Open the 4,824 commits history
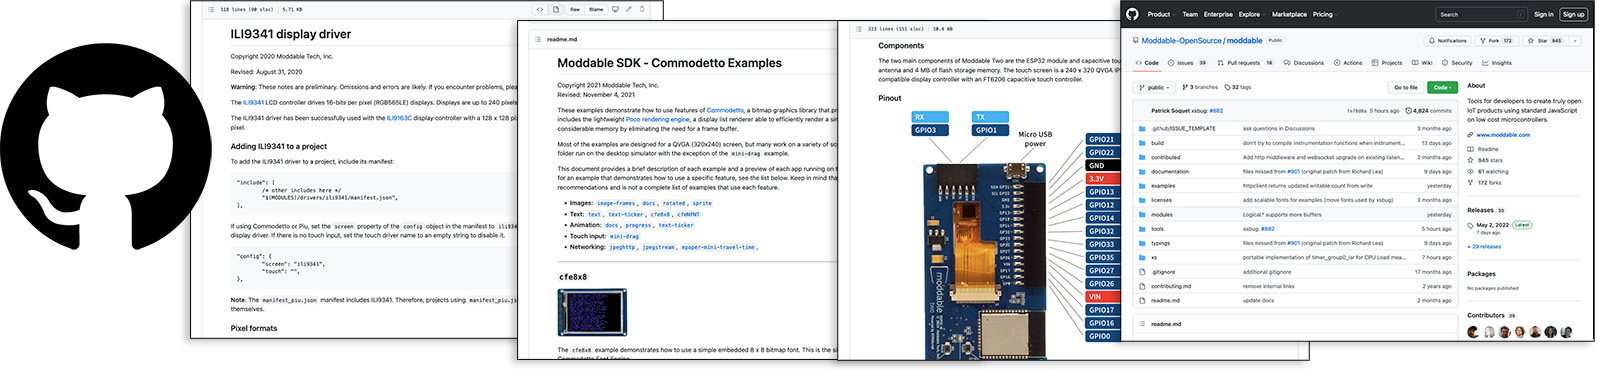 click(x=1428, y=111)
